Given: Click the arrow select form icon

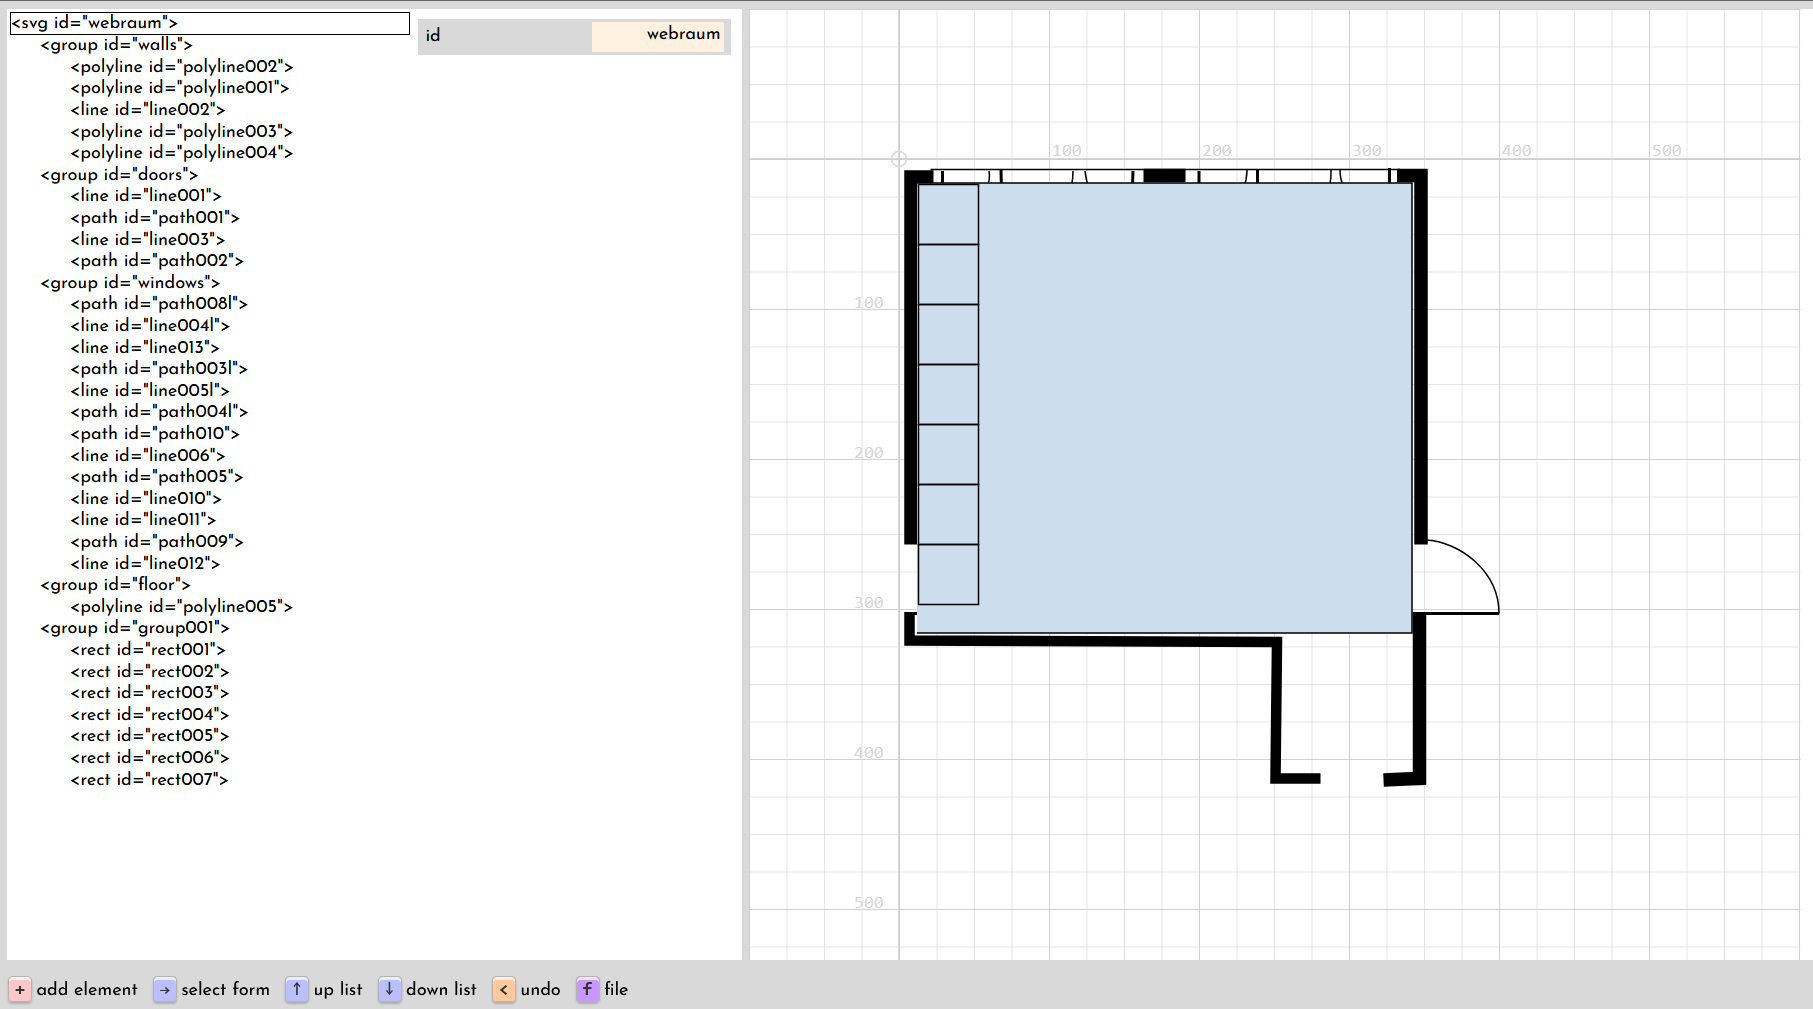Looking at the screenshot, I should pyautogui.click(x=165, y=989).
